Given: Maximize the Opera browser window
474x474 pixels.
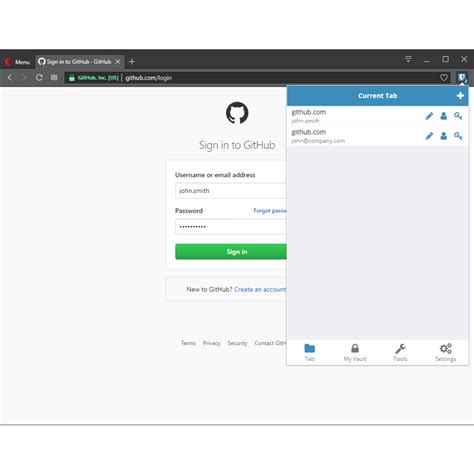Looking at the screenshot, I should [x=446, y=59].
